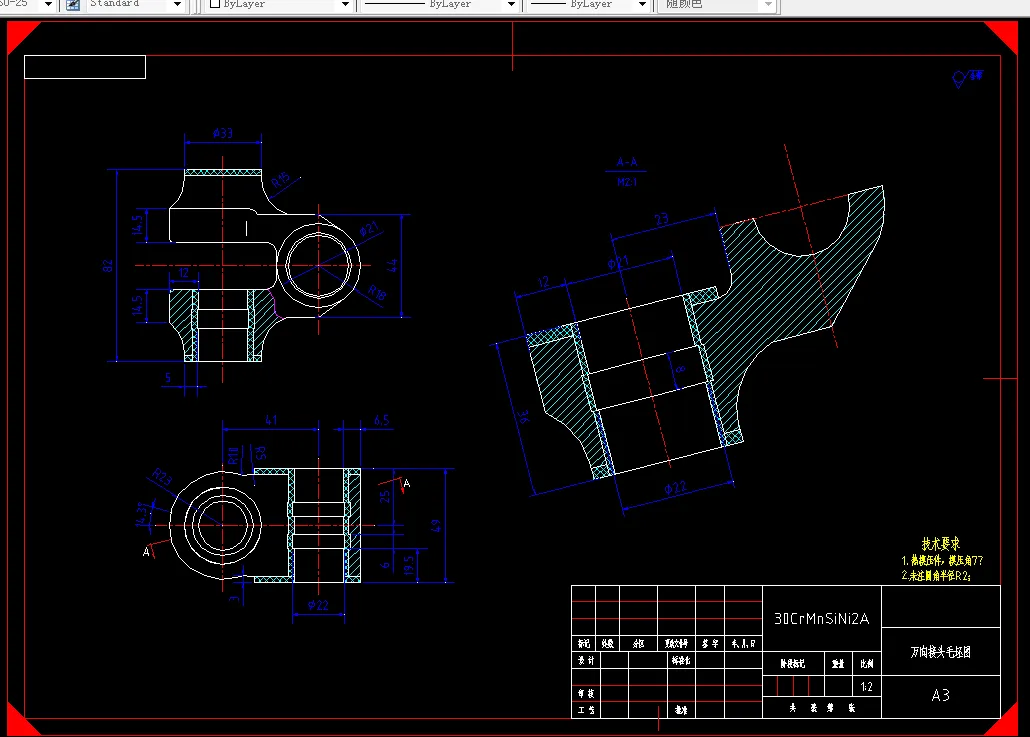This screenshot has height=737, width=1030.
Task: Select the 23 dimension in section A-A
Action: (x=661, y=219)
